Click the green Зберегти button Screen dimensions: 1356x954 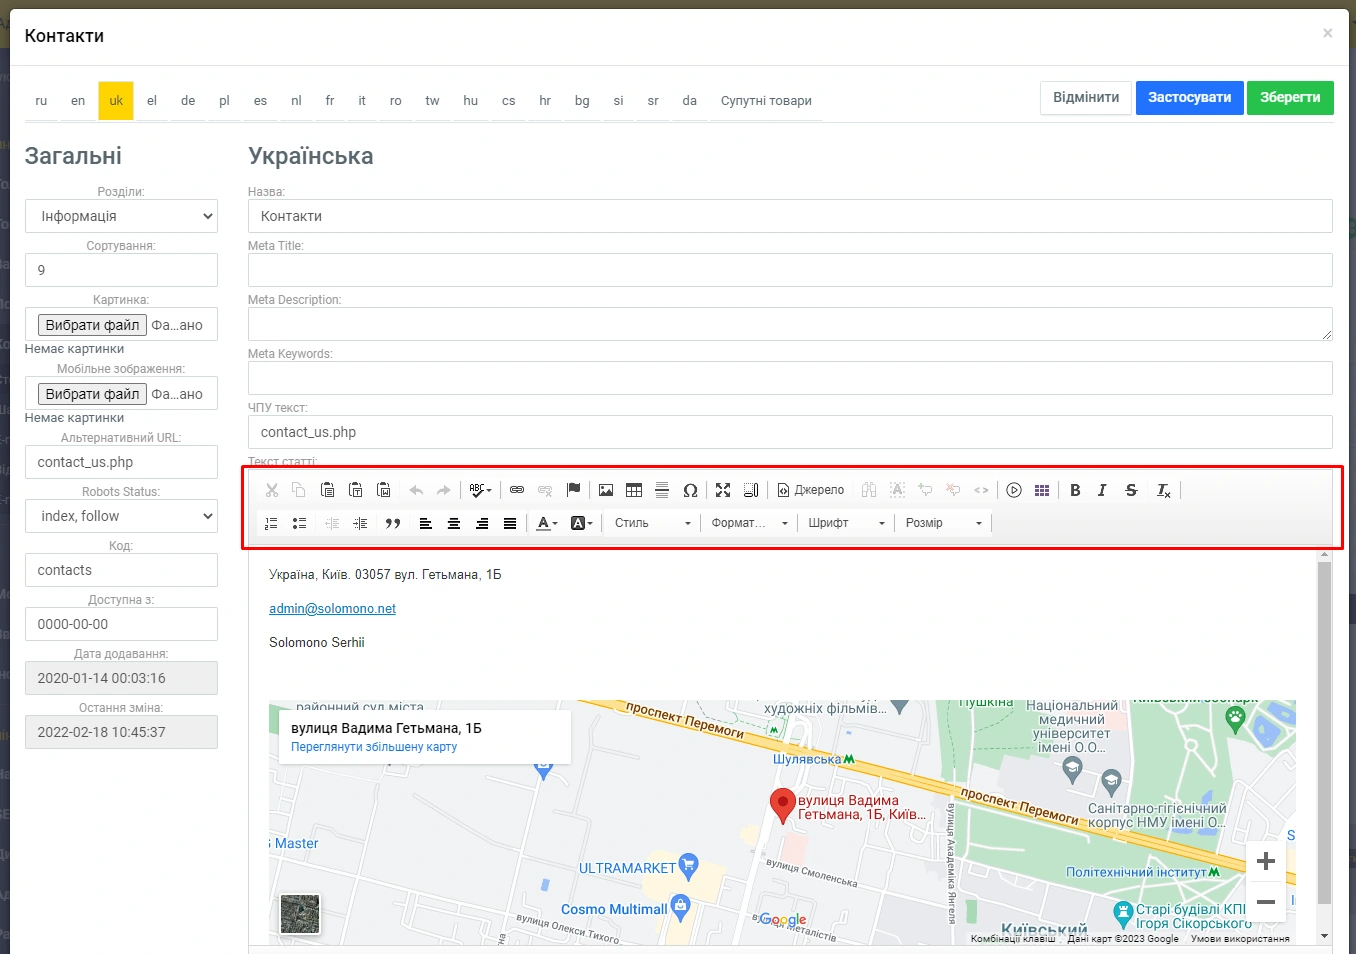[1289, 98]
